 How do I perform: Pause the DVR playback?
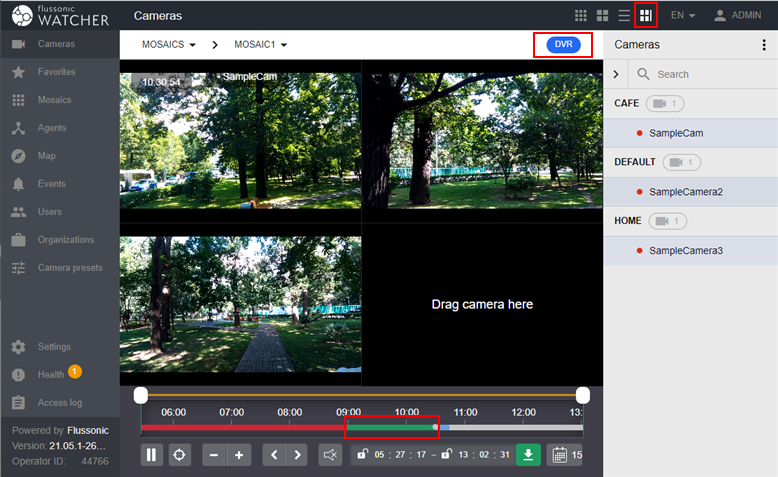point(151,455)
